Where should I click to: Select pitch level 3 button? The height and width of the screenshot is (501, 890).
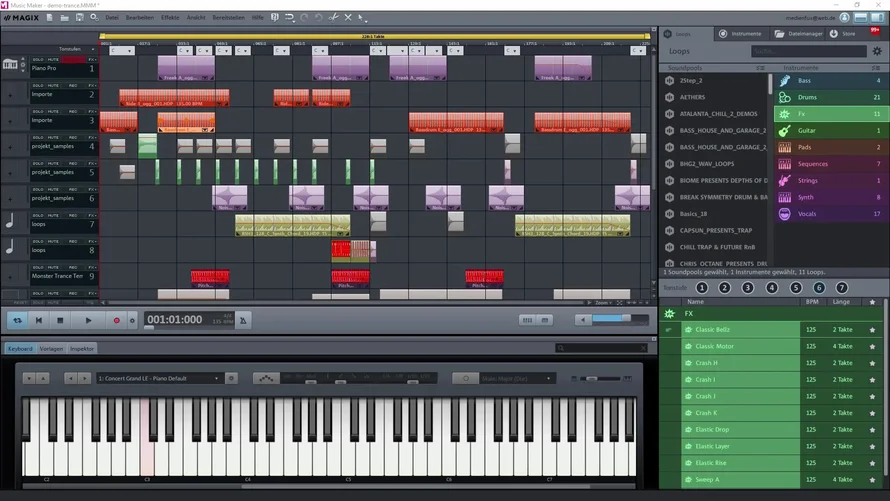point(748,287)
